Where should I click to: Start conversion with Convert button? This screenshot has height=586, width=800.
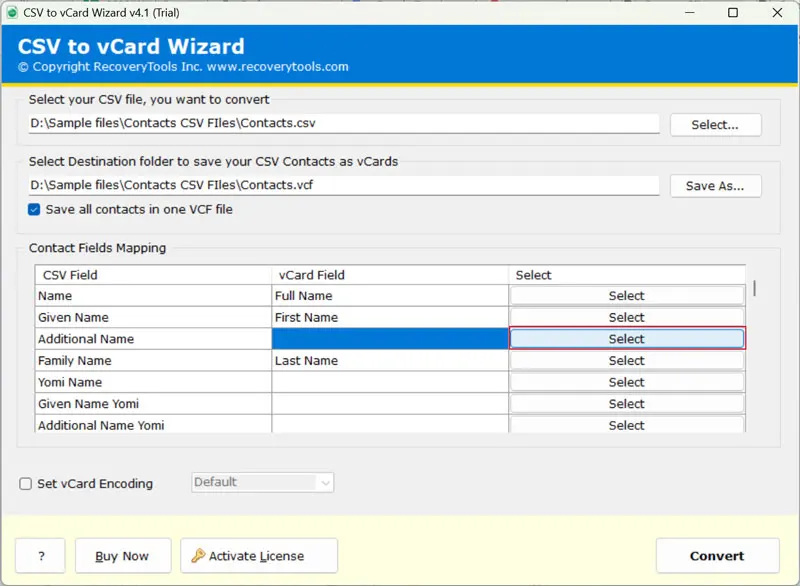(717, 556)
